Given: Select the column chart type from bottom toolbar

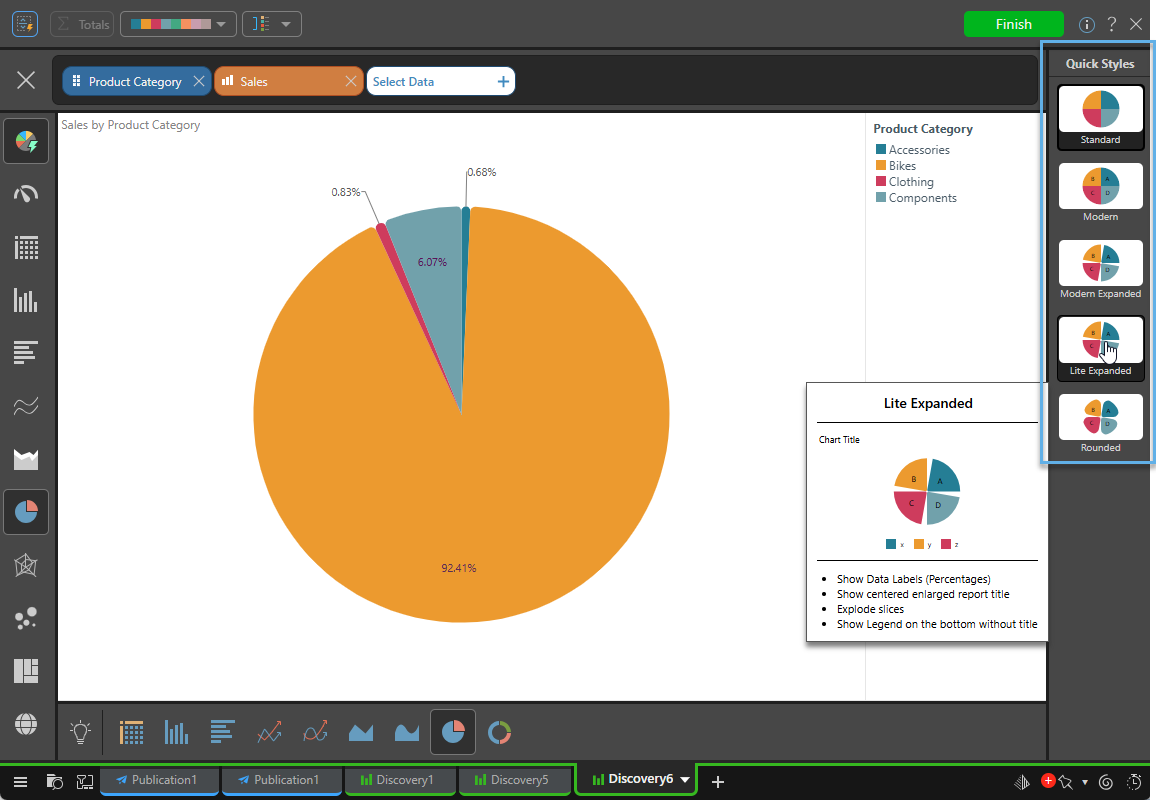Looking at the screenshot, I should 176,732.
